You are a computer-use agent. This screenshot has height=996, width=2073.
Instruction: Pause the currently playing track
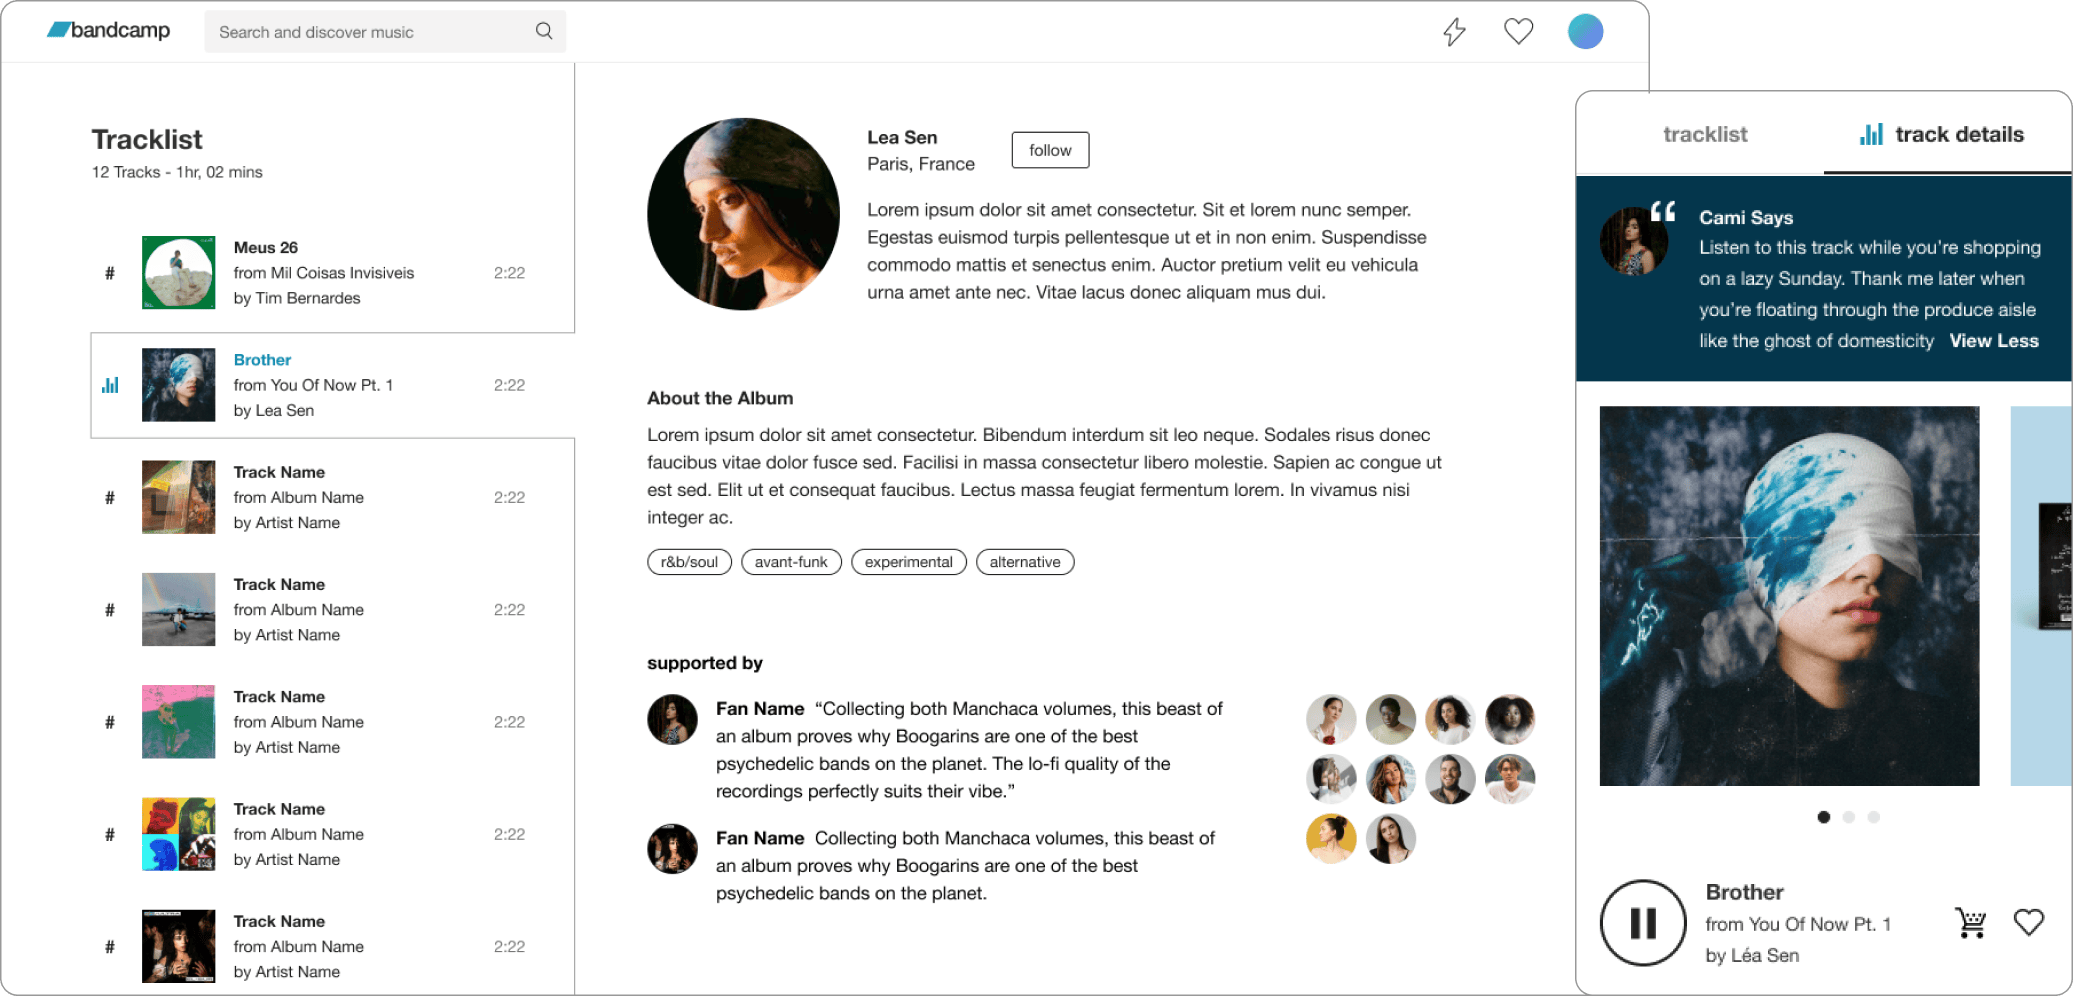[x=1643, y=922]
